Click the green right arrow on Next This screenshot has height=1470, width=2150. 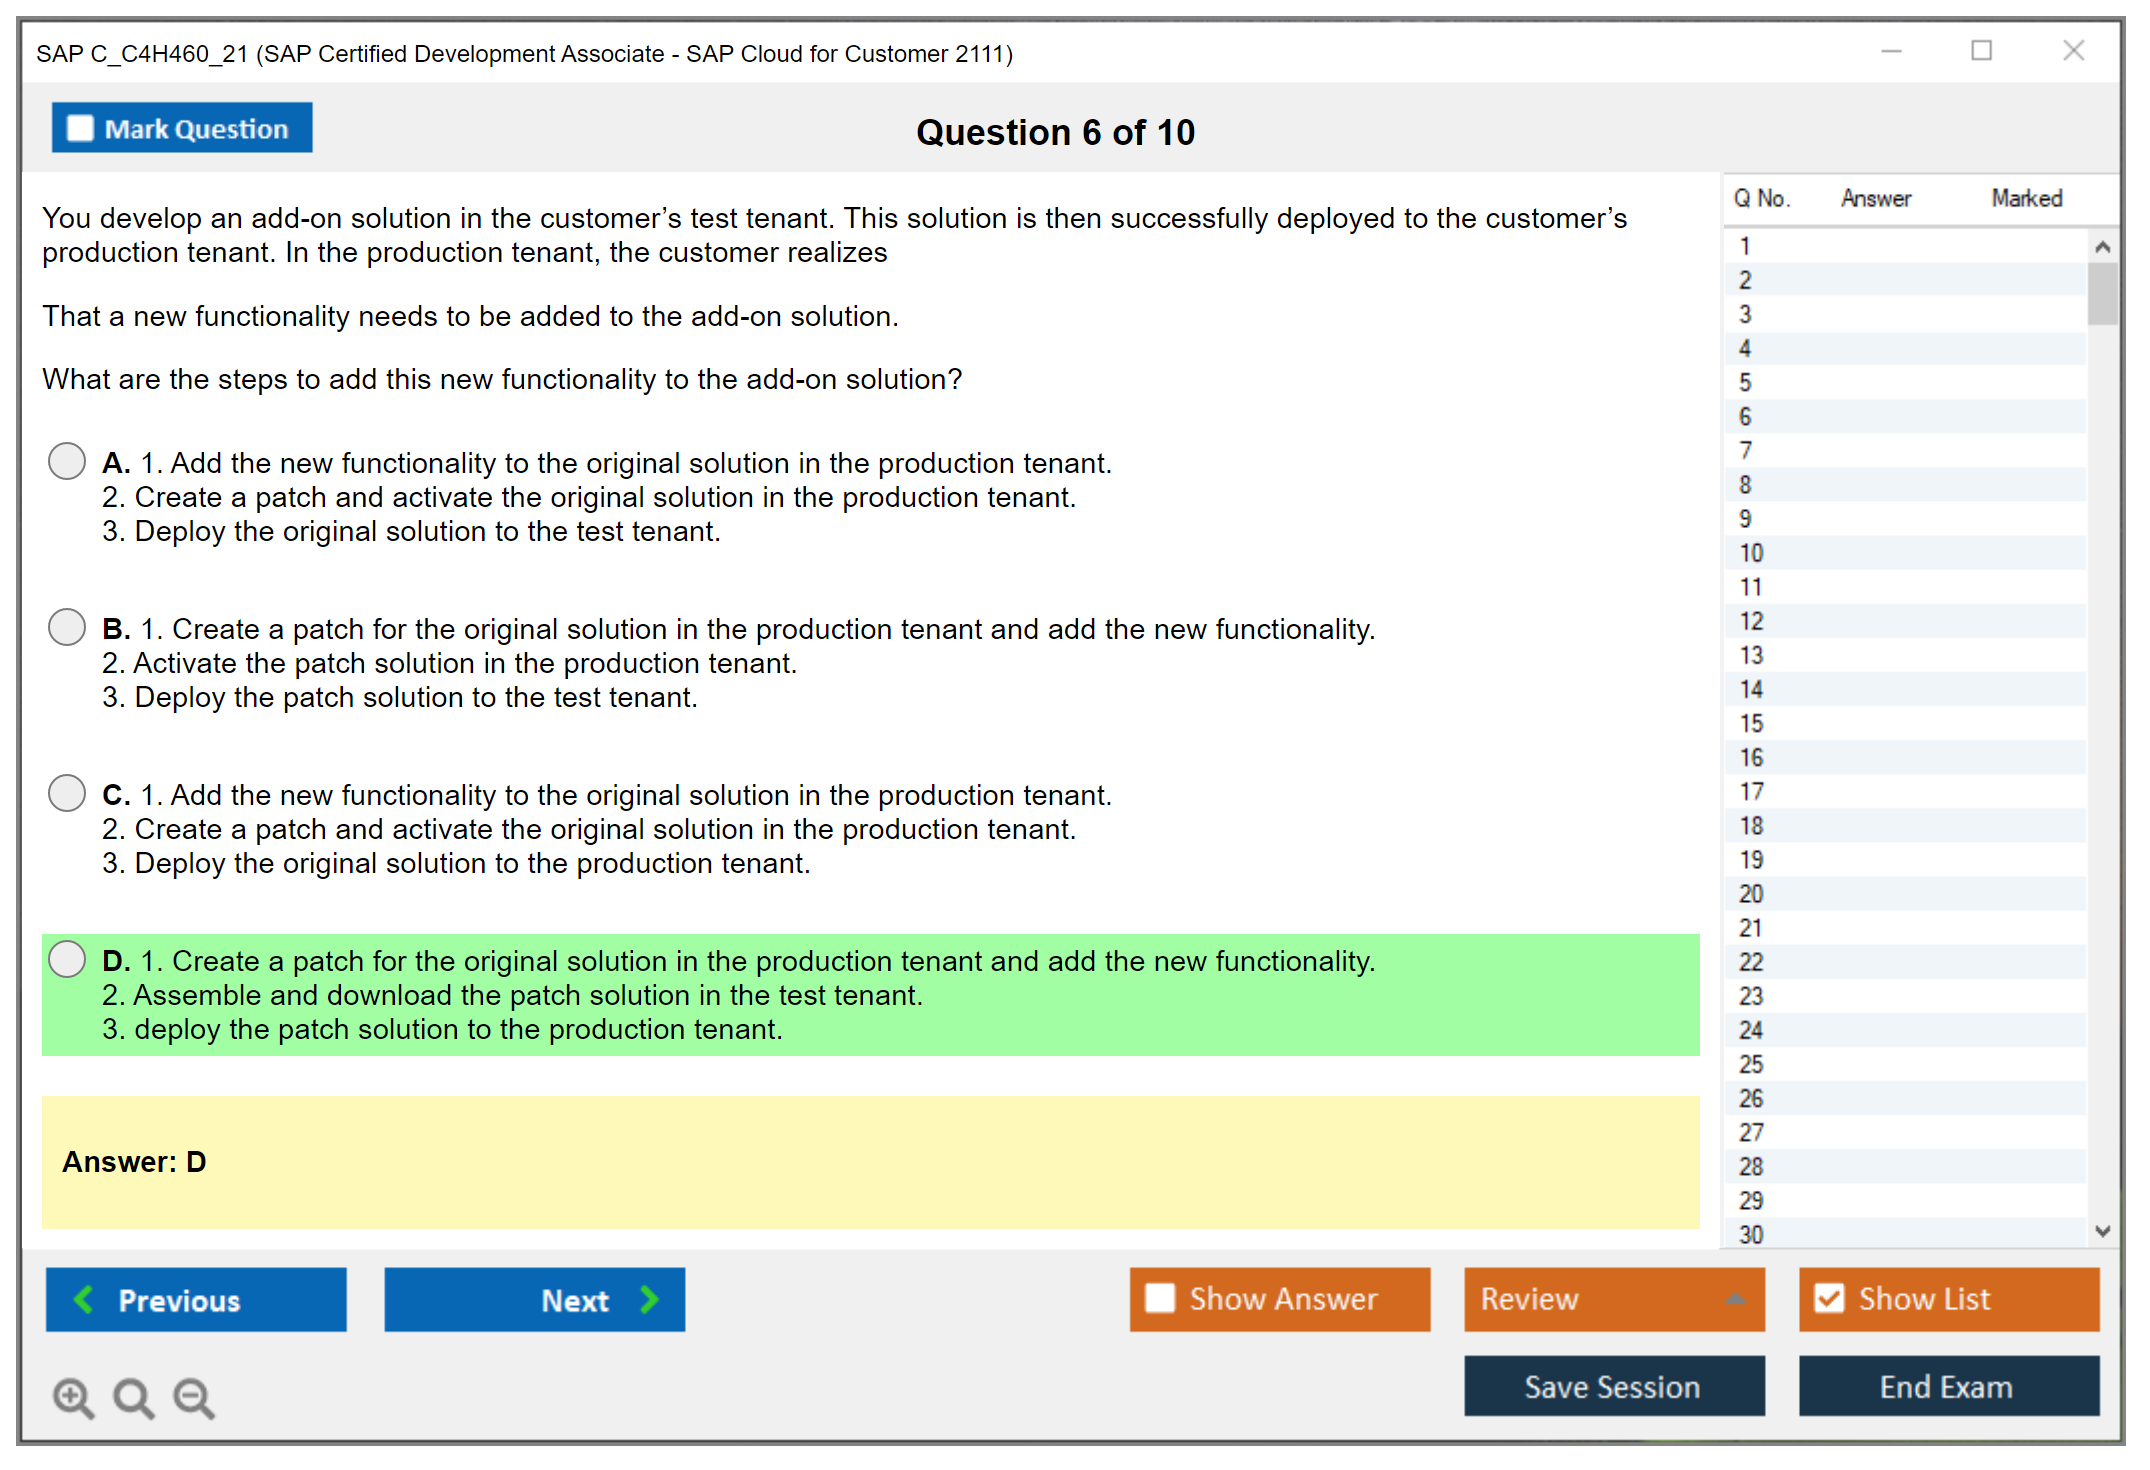tap(649, 1299)
